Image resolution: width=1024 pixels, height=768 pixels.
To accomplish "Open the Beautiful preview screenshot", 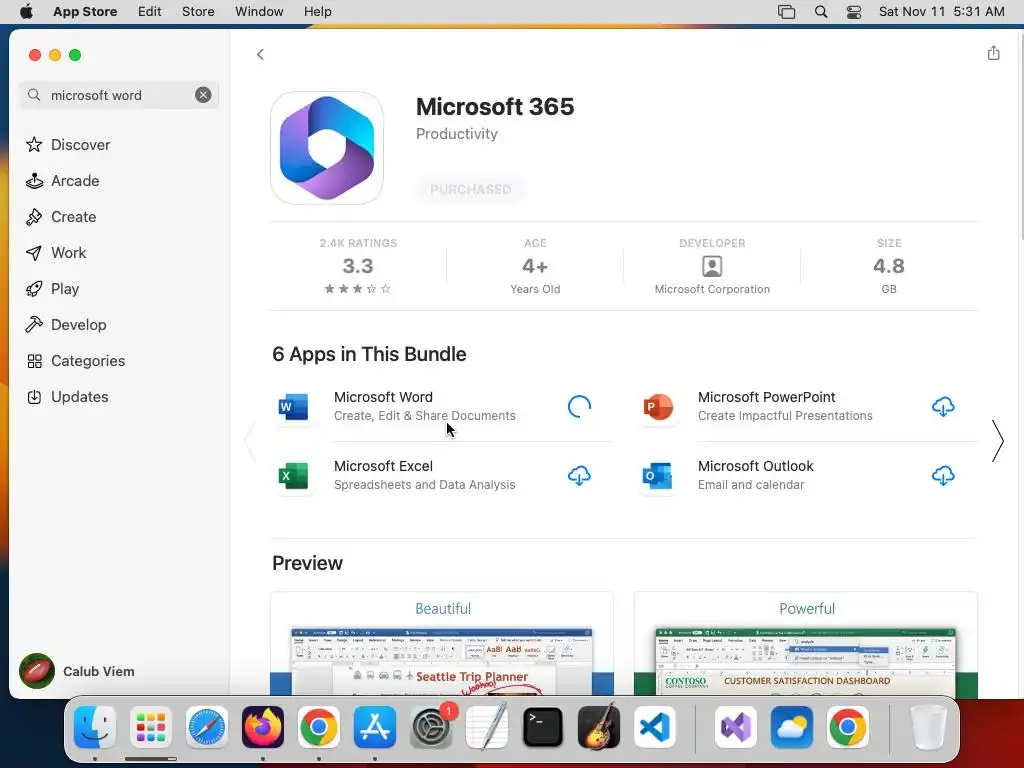I will (442, 644).
